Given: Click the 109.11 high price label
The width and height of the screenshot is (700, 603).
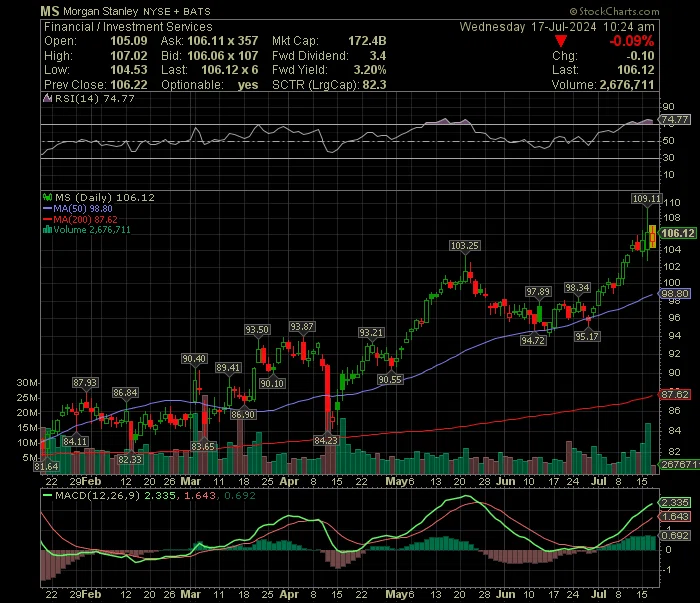Looking at the screenshot, I should point(646,199).
